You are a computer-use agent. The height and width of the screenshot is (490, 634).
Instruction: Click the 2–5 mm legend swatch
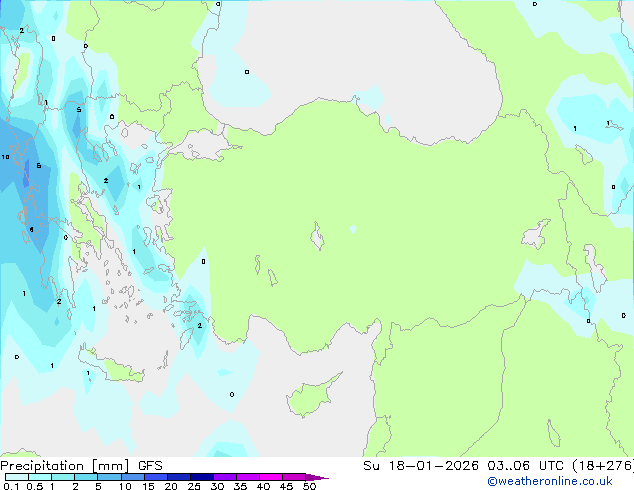click(x=86, y=477)
